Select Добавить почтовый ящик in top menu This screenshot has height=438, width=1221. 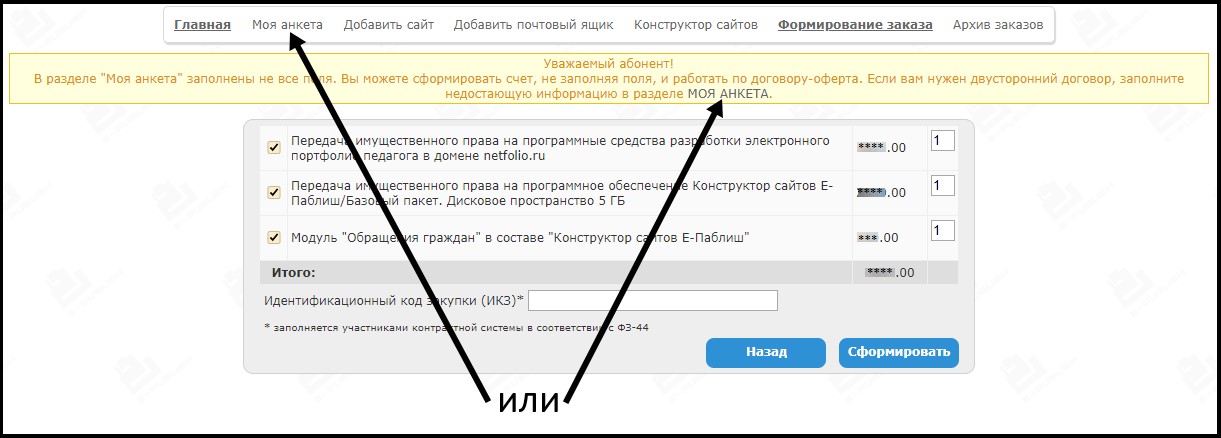tap(534, 24)
